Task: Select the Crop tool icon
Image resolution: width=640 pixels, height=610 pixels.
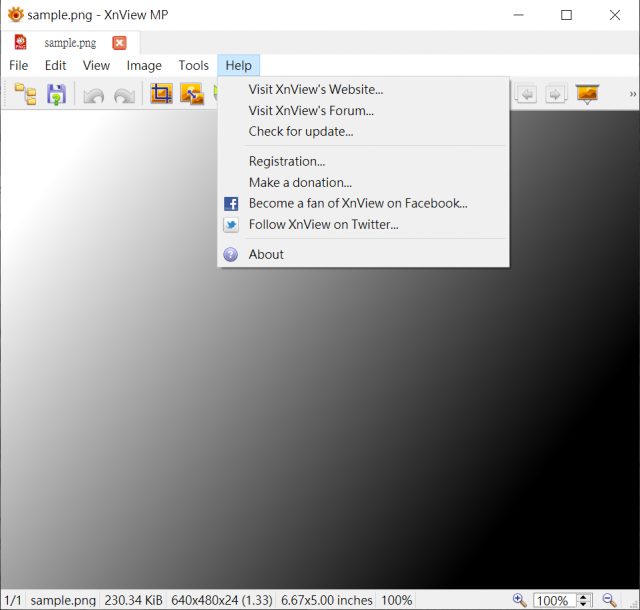Action: coord(161,94)
